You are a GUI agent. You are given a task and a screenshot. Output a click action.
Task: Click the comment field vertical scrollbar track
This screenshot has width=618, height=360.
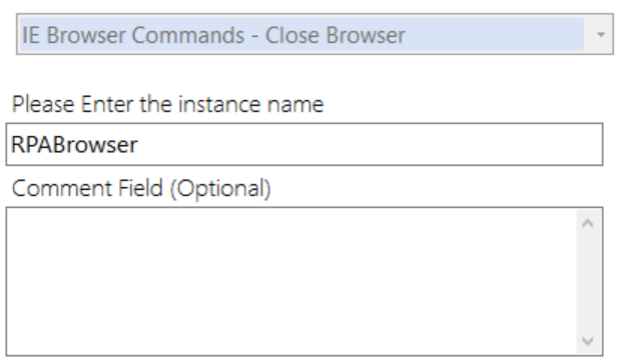[588, 282]
